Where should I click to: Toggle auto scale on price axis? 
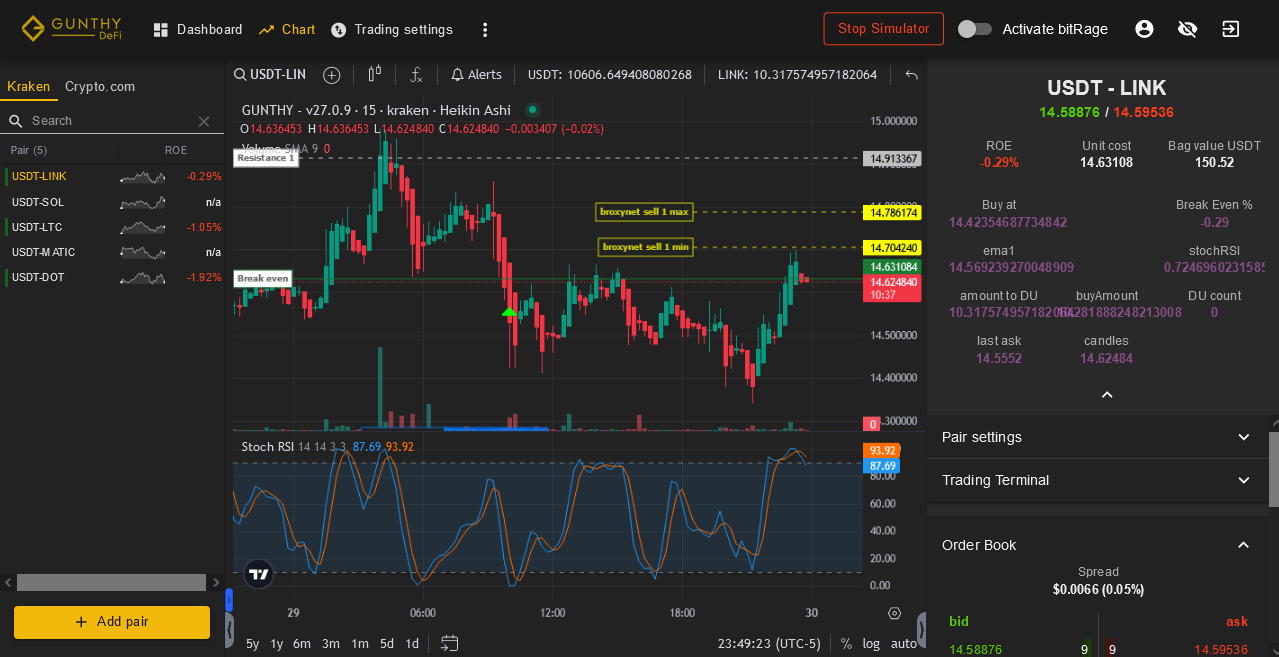[904, 644]
